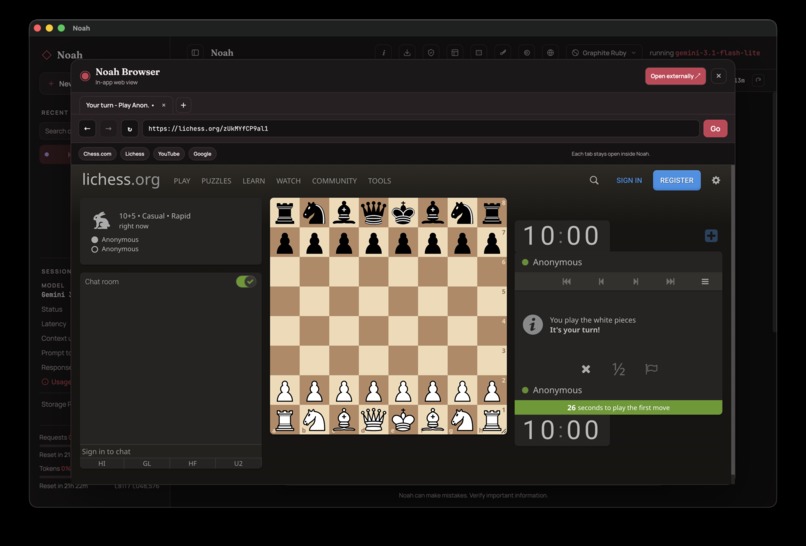Resign using the flag icon

(651, 369)
